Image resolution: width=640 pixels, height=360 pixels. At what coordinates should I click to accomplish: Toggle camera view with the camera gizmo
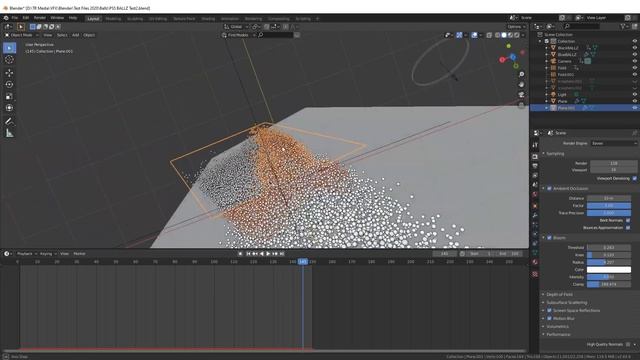[521, 95]
